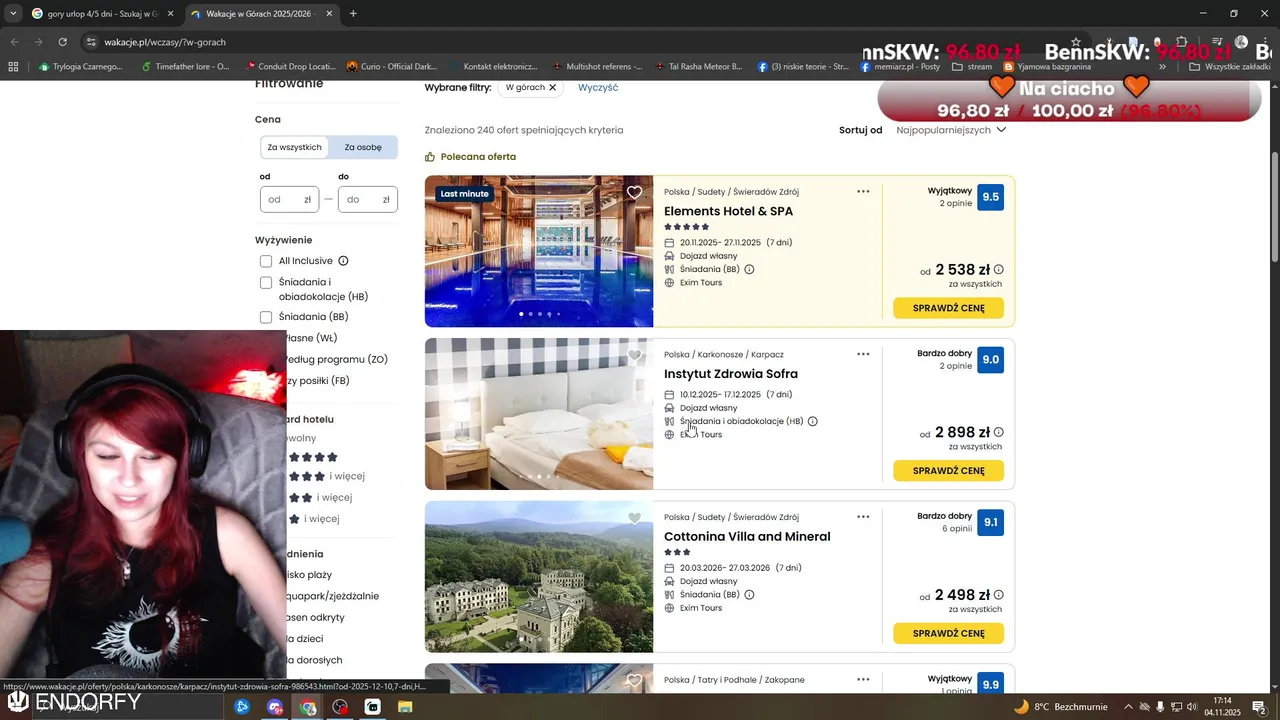Show info for Śniadania (BB) at Elements Hotel

[749, 269]
